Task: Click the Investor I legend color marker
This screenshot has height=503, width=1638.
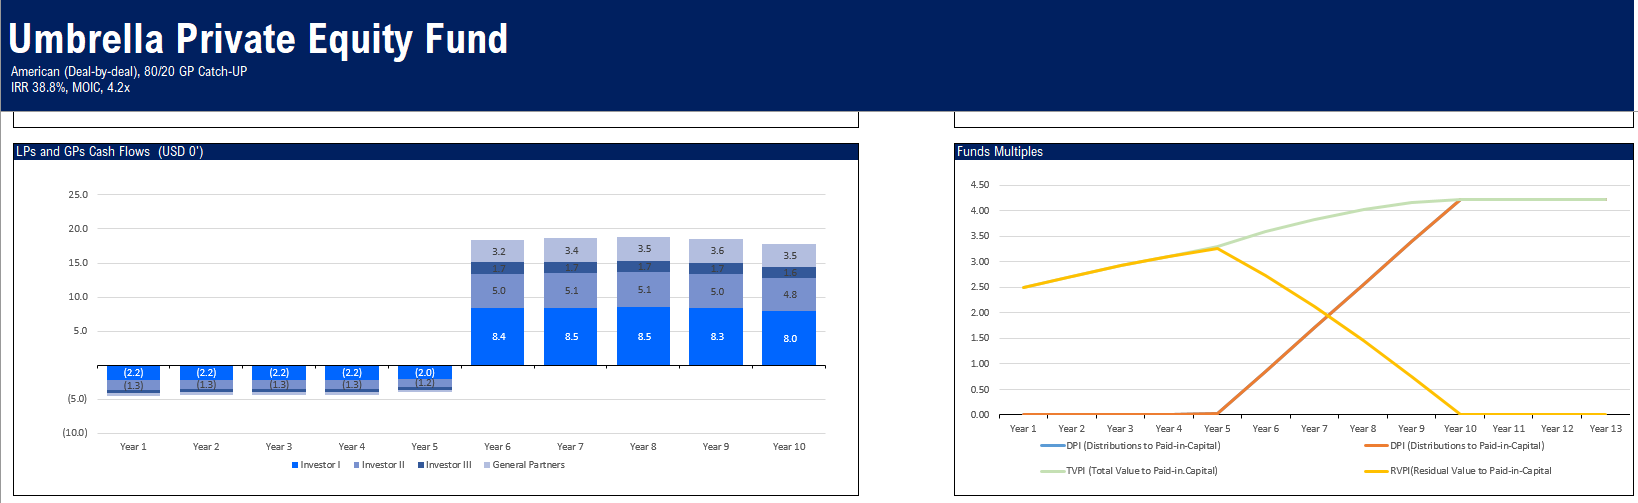Action: pyautogui.click(x=295, y=465)
